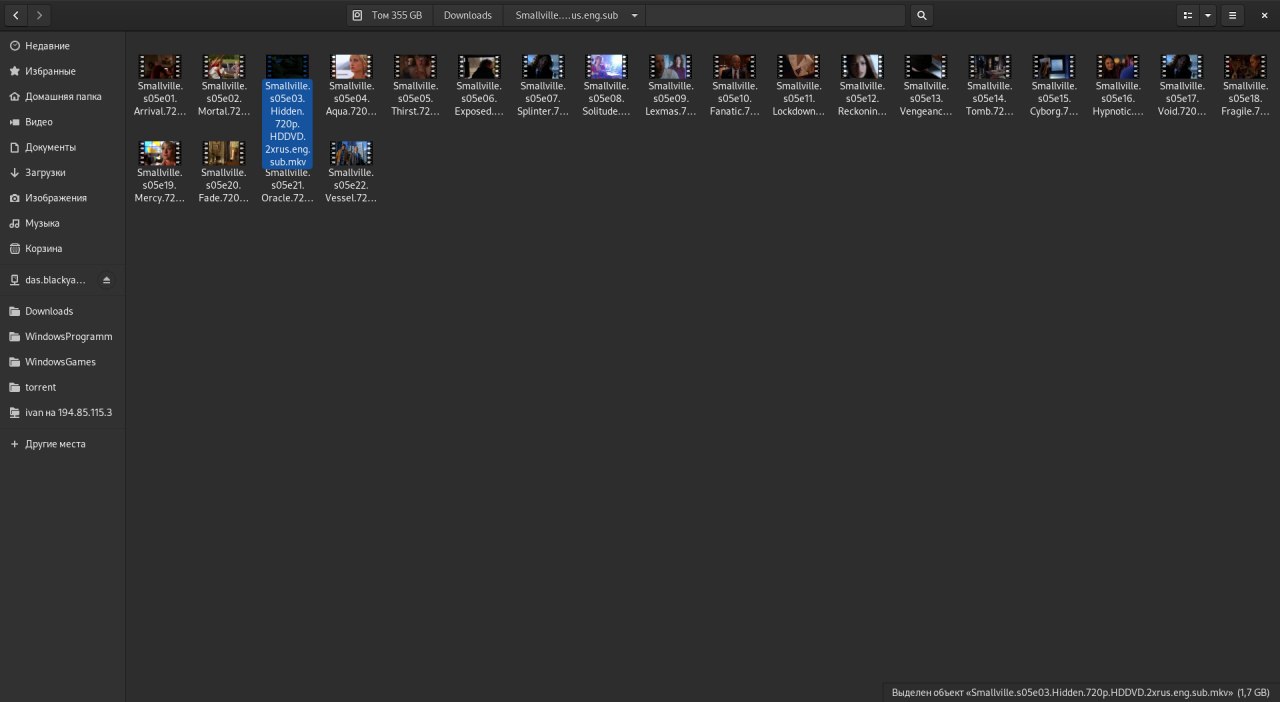Click the Том 355 GB path segment
Viewport: 1280px width, 702px height.
[x=389, y=15]
